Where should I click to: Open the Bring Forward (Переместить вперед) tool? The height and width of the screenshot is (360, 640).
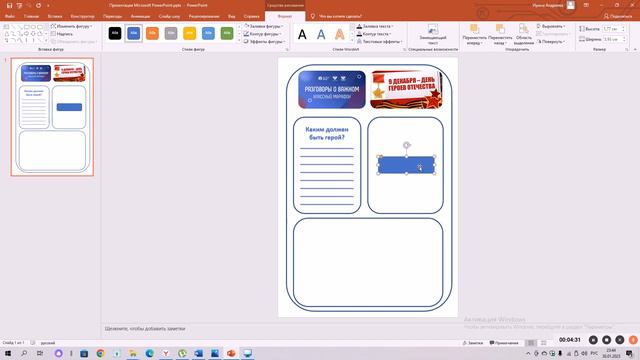coord(474,34)
